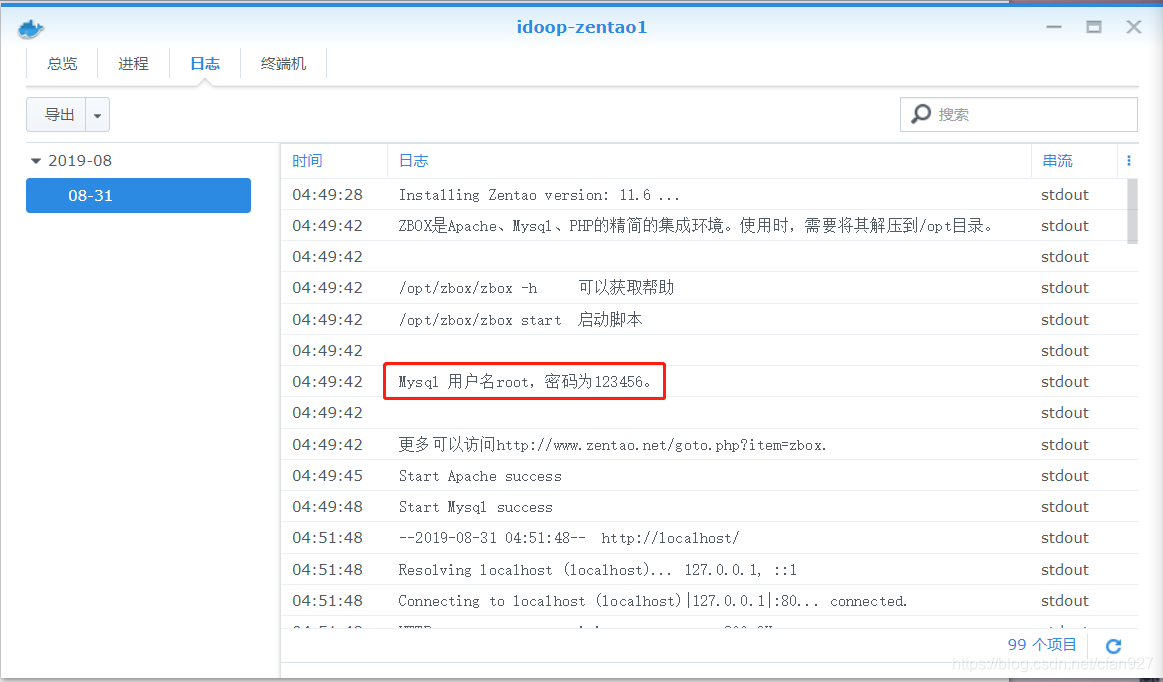Open the 导出 dropdown arrow
The height and width of the screenshot is (682, 1163).
(97, 115)
